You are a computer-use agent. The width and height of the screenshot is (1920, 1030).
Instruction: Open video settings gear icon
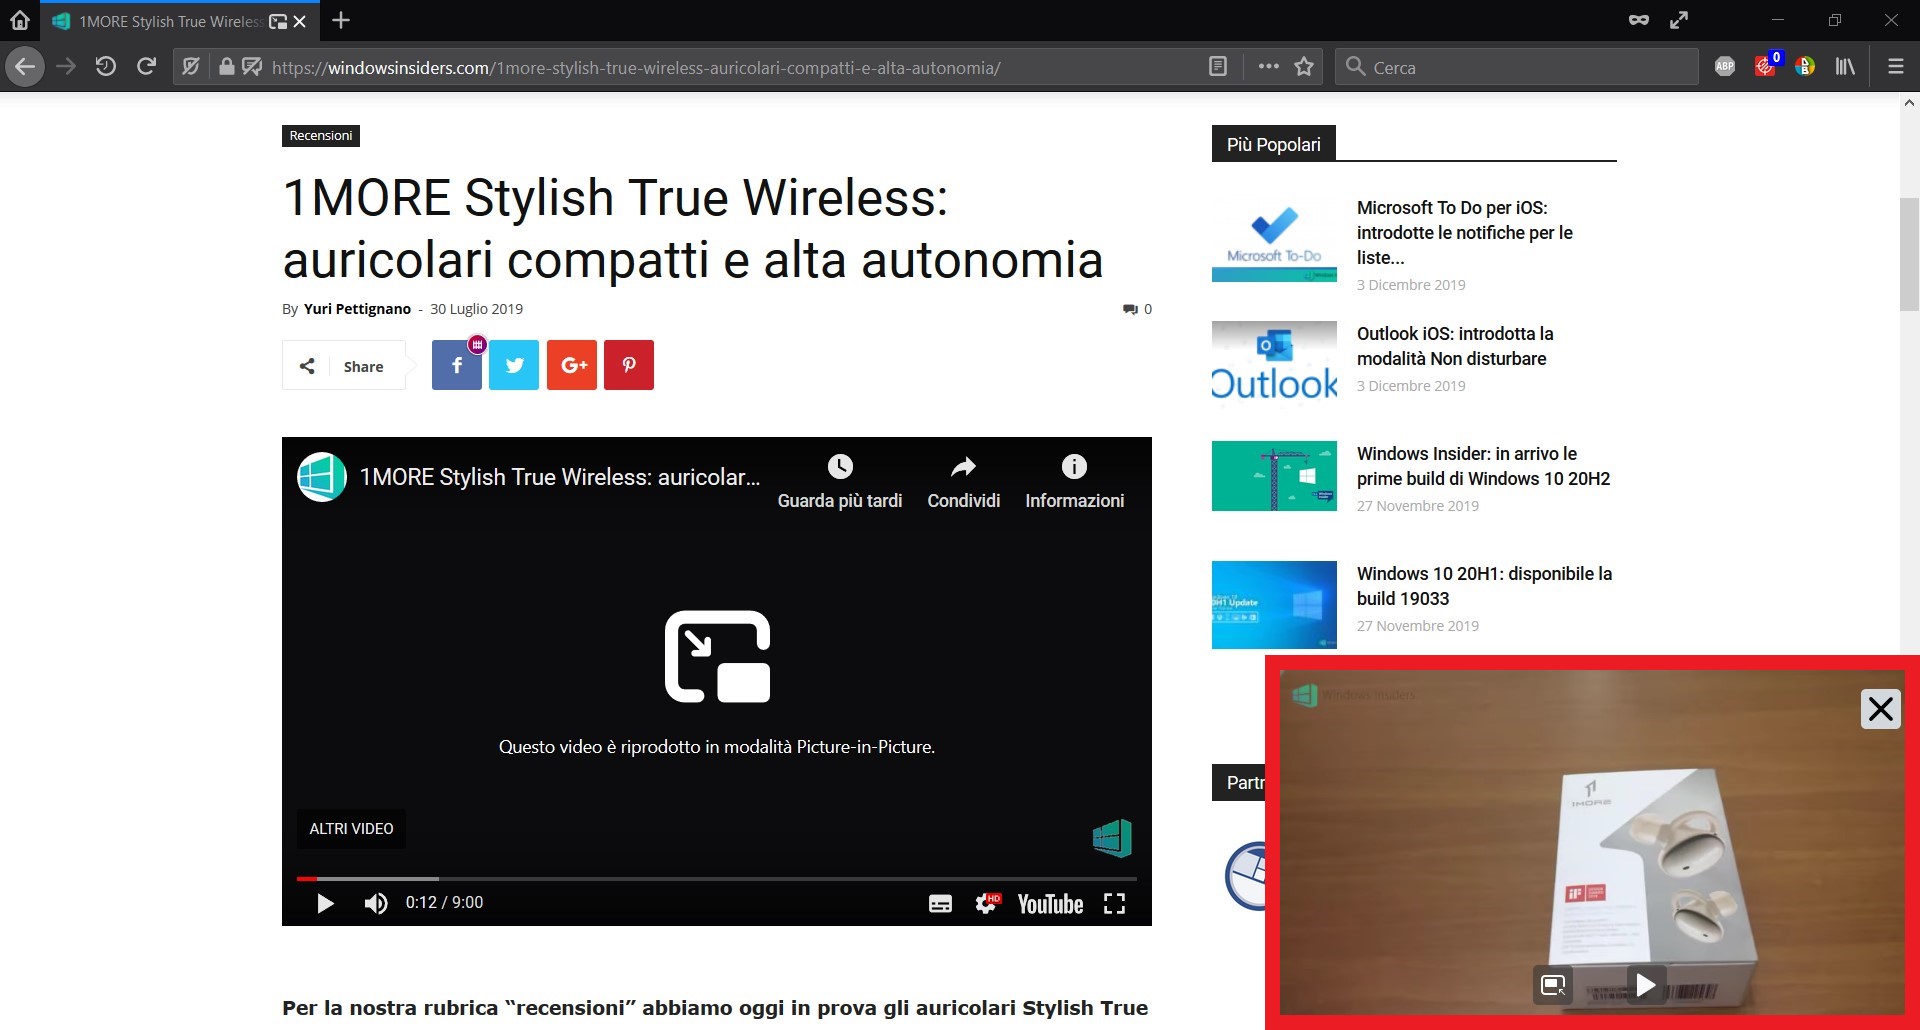[987, 903]
